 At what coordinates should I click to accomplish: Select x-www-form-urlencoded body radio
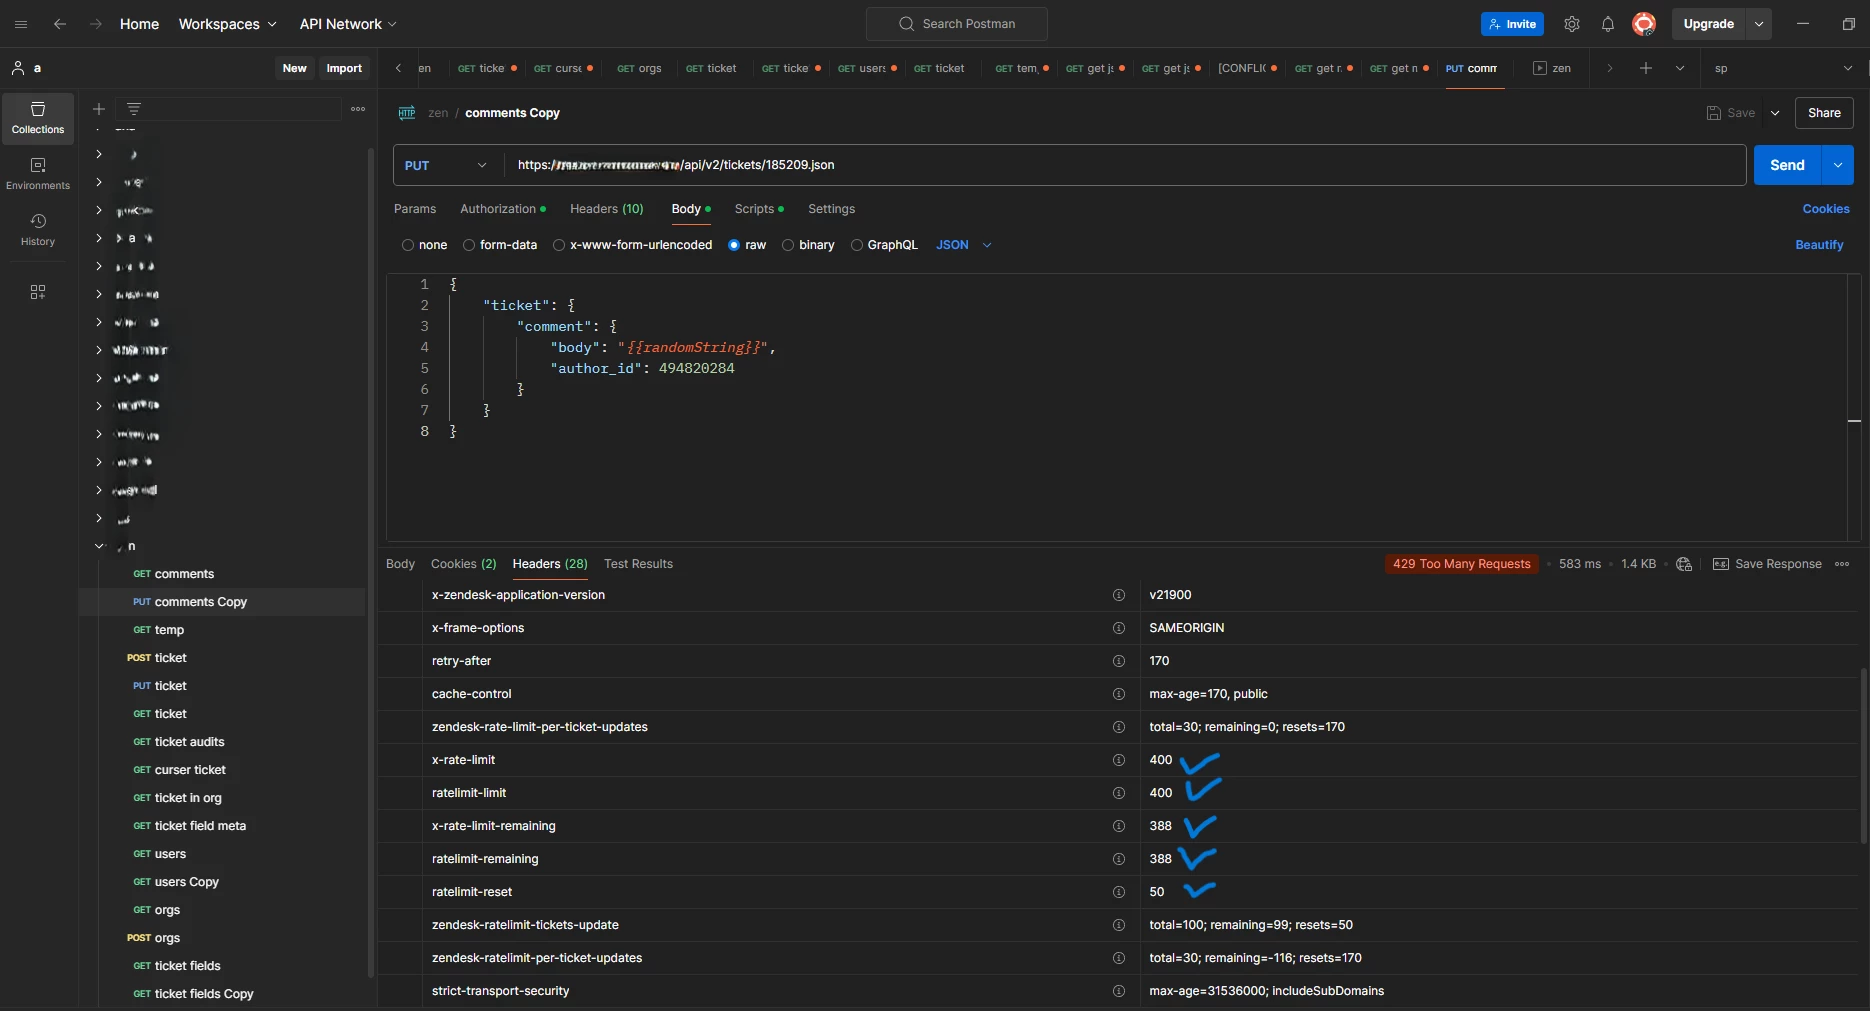(x=559, y=245)
